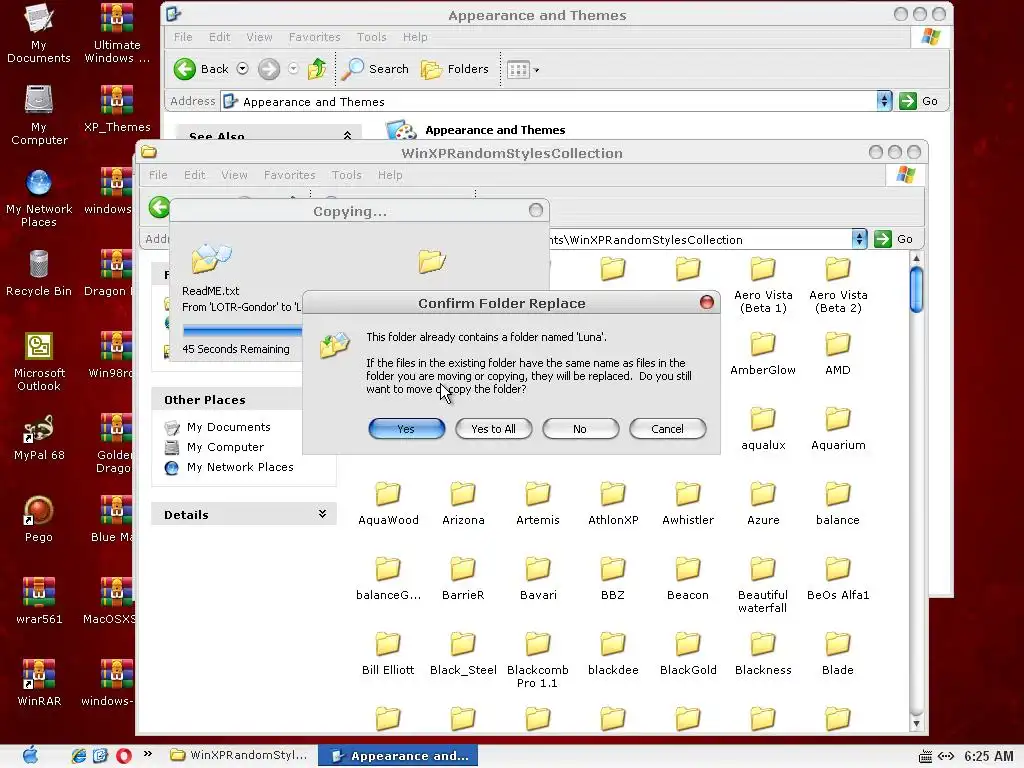Cancel the Confirm Folder Replace dialog
This screenshot has width=1024, height=768.
pyautogui.click(x=667, y=429)
